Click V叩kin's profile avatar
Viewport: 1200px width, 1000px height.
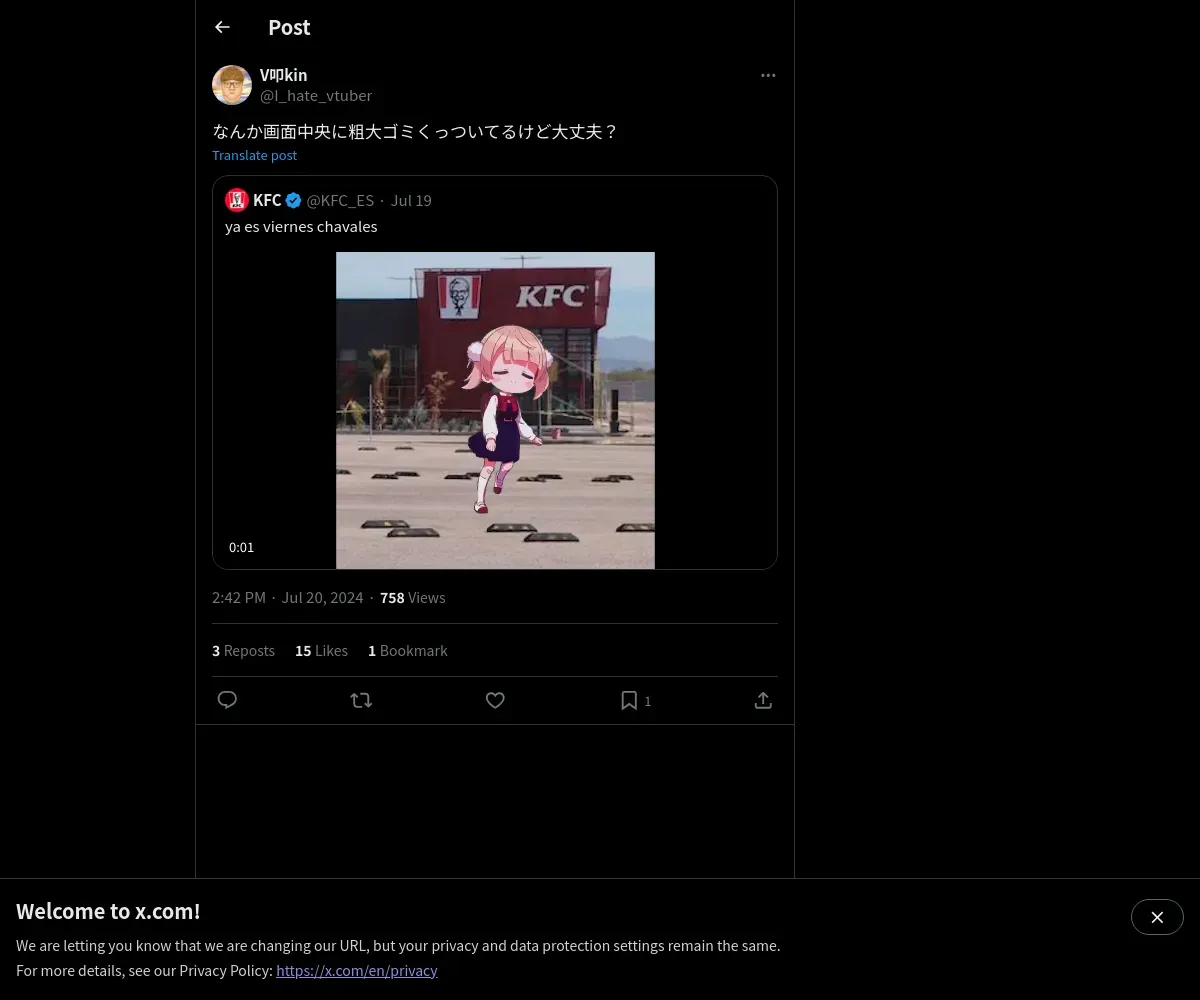tap(232, 85)
